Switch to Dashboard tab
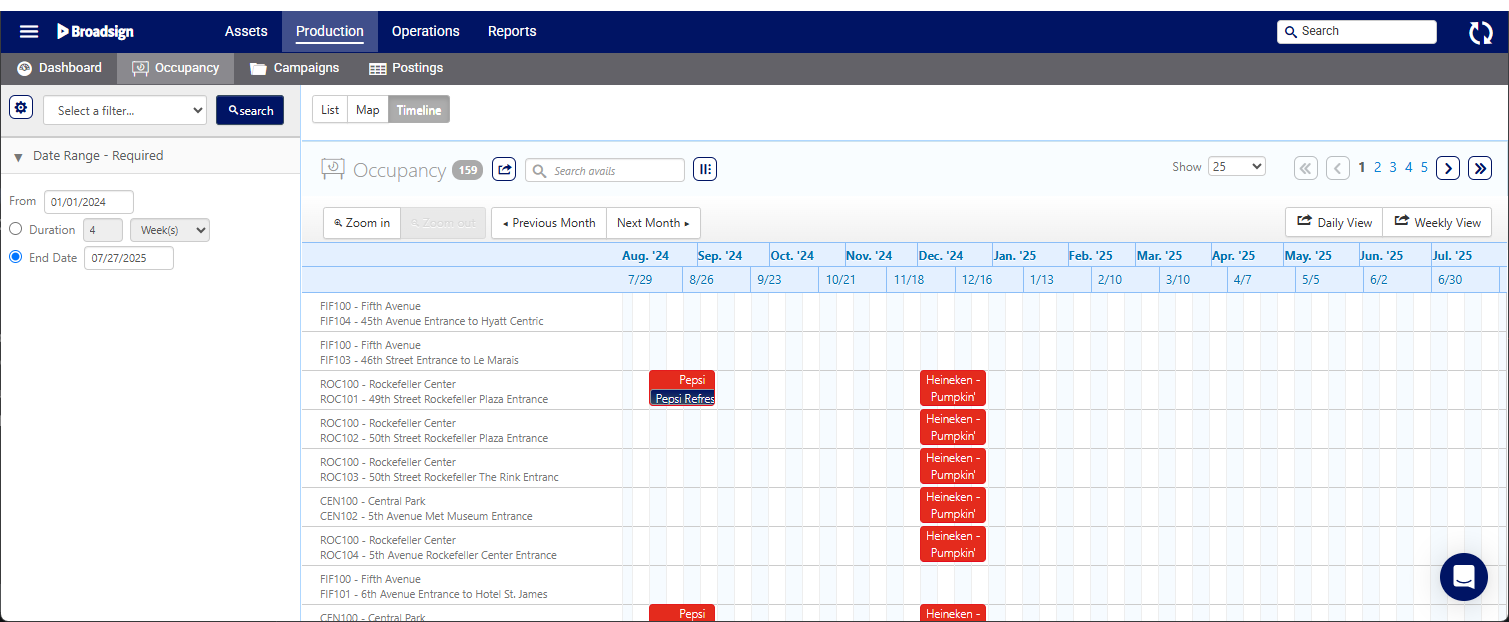The image size is (1509, 622). point(60,68)
